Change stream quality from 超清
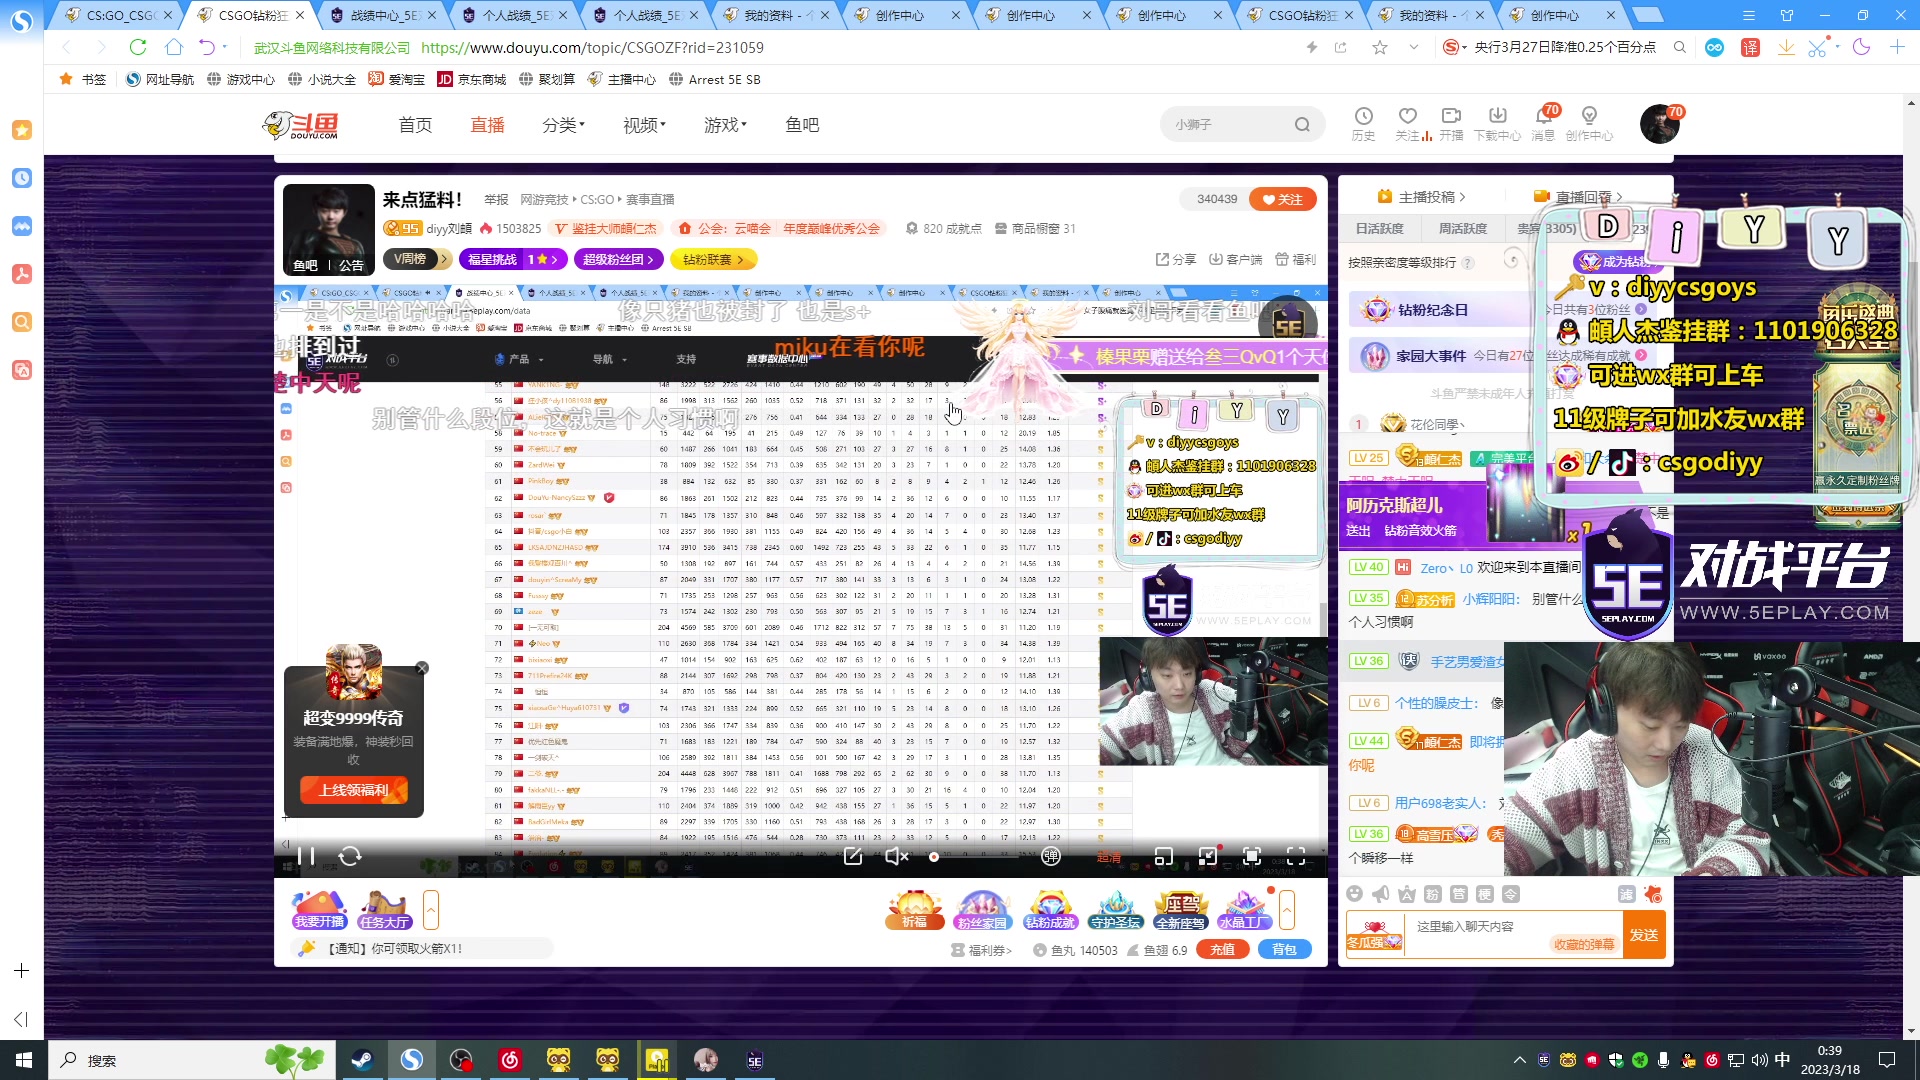Image resolution: width=1920 pixels, height=1080 pixels. 1109,857
